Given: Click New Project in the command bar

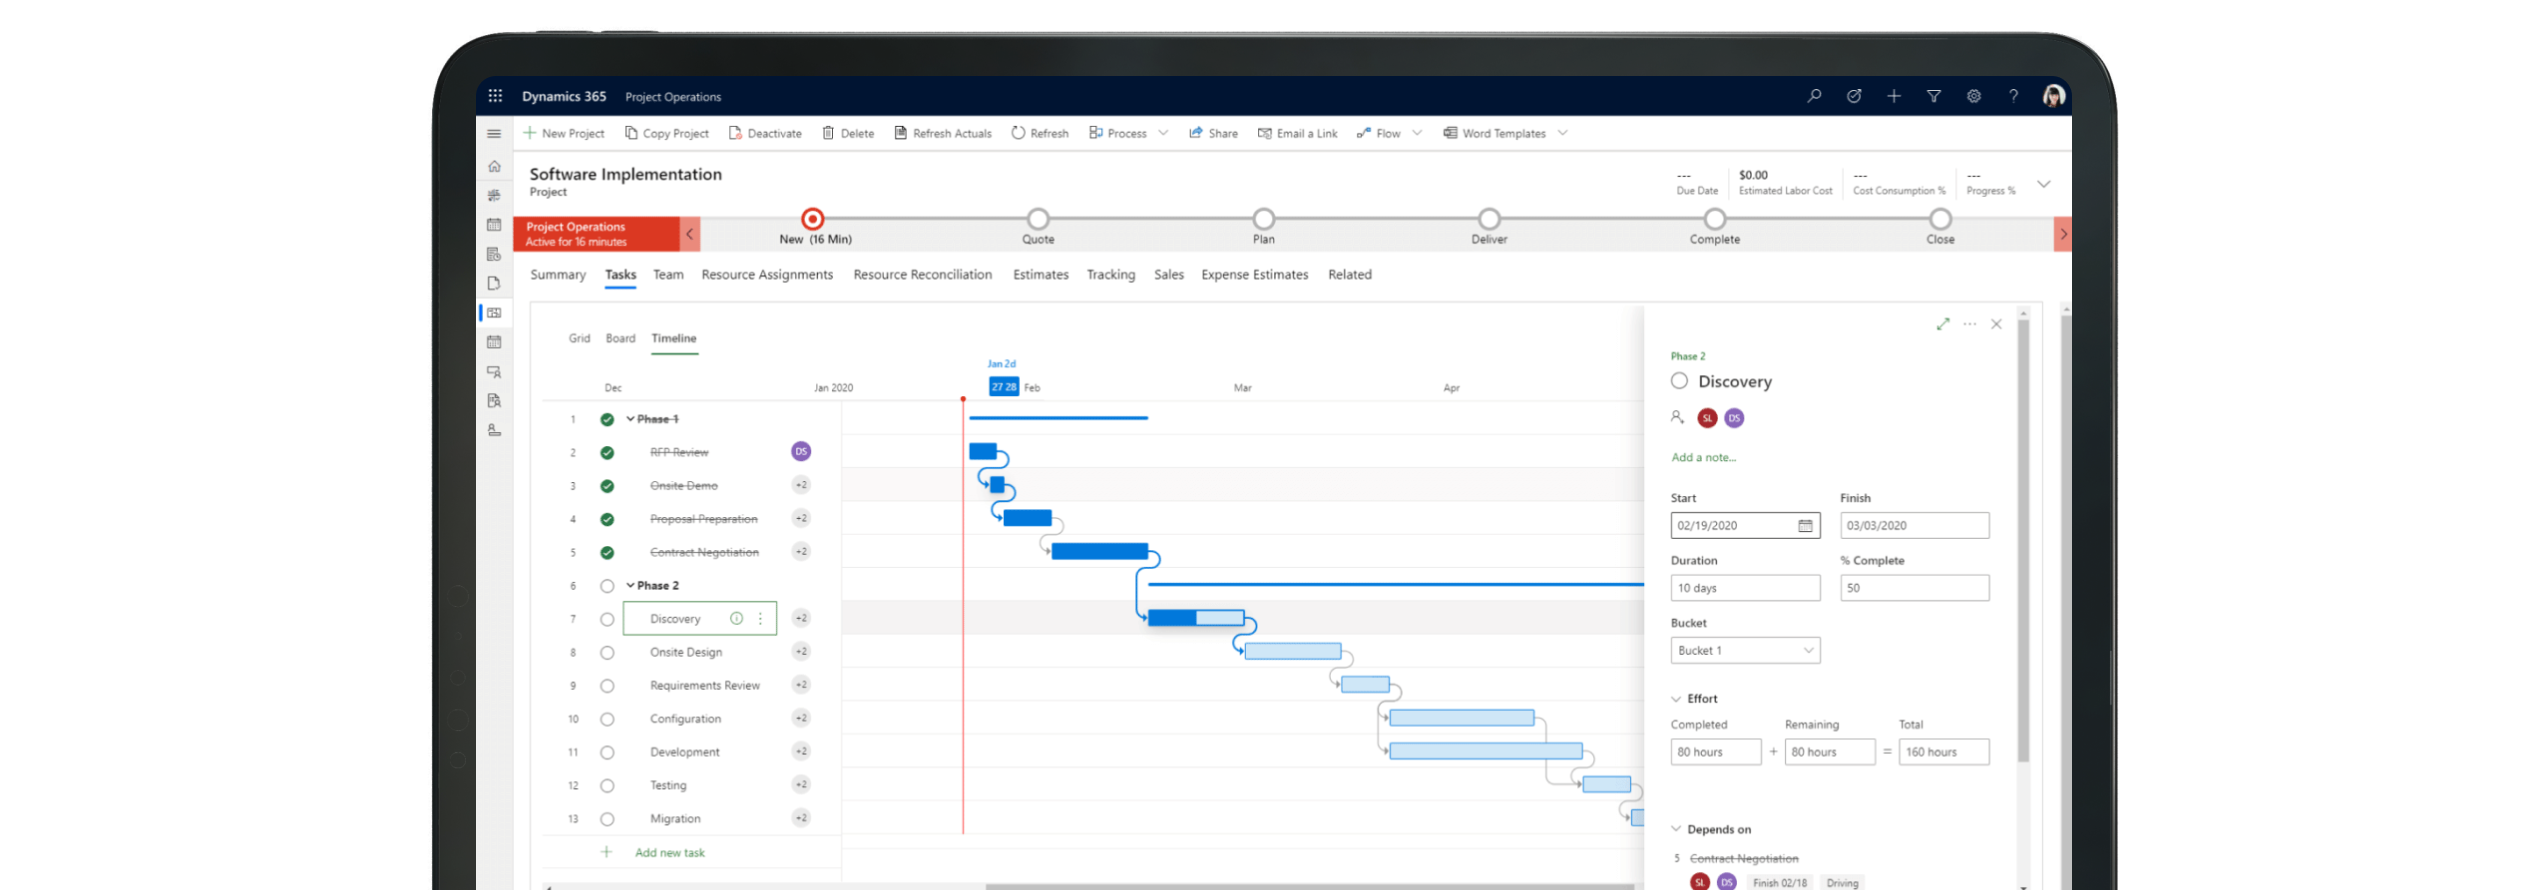Looking at the screenshot, I should tap(564, 133).
